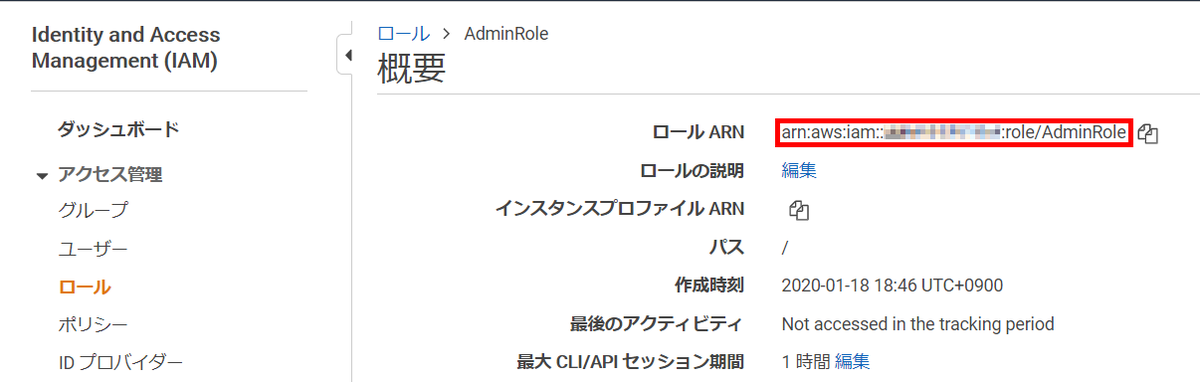Viewport: 1200px width, 382px height.
Task: Click the 1 時間 session duration value
Action: (805, 361)
